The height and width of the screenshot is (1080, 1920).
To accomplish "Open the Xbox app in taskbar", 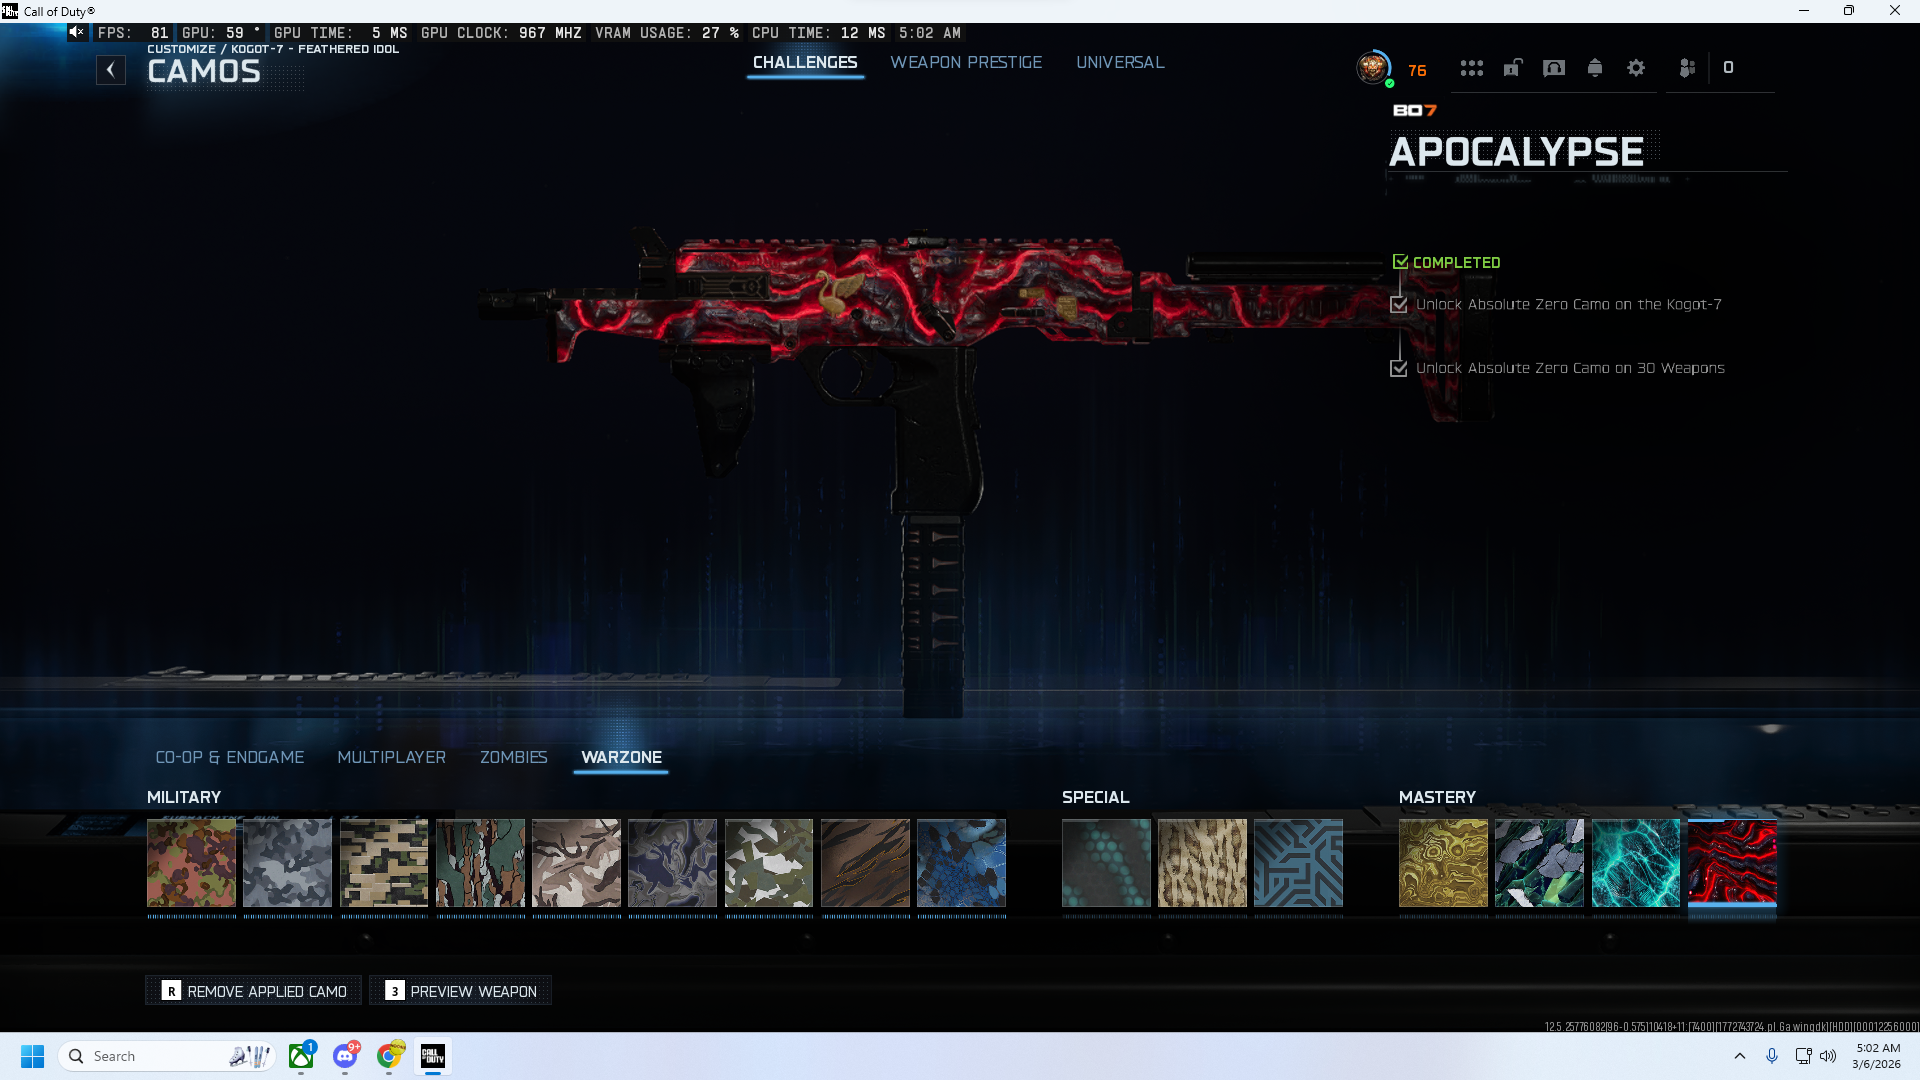I will pyautogui.click(x=301, y=1056).
